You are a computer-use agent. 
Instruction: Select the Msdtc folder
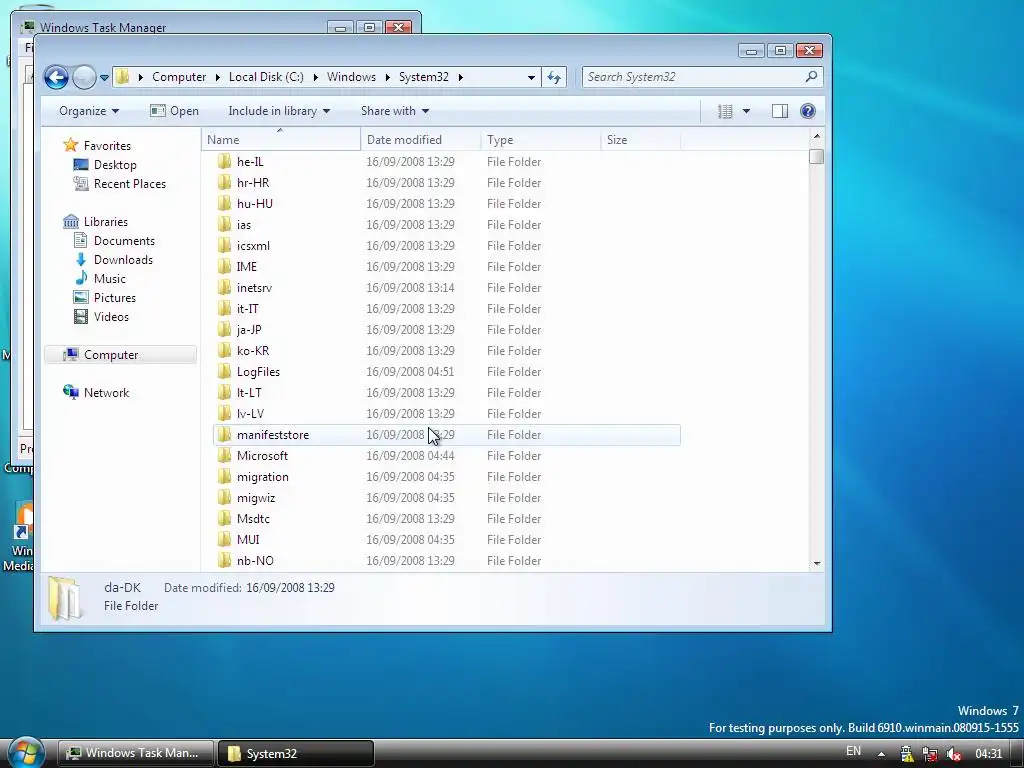(x=447, y=519)
